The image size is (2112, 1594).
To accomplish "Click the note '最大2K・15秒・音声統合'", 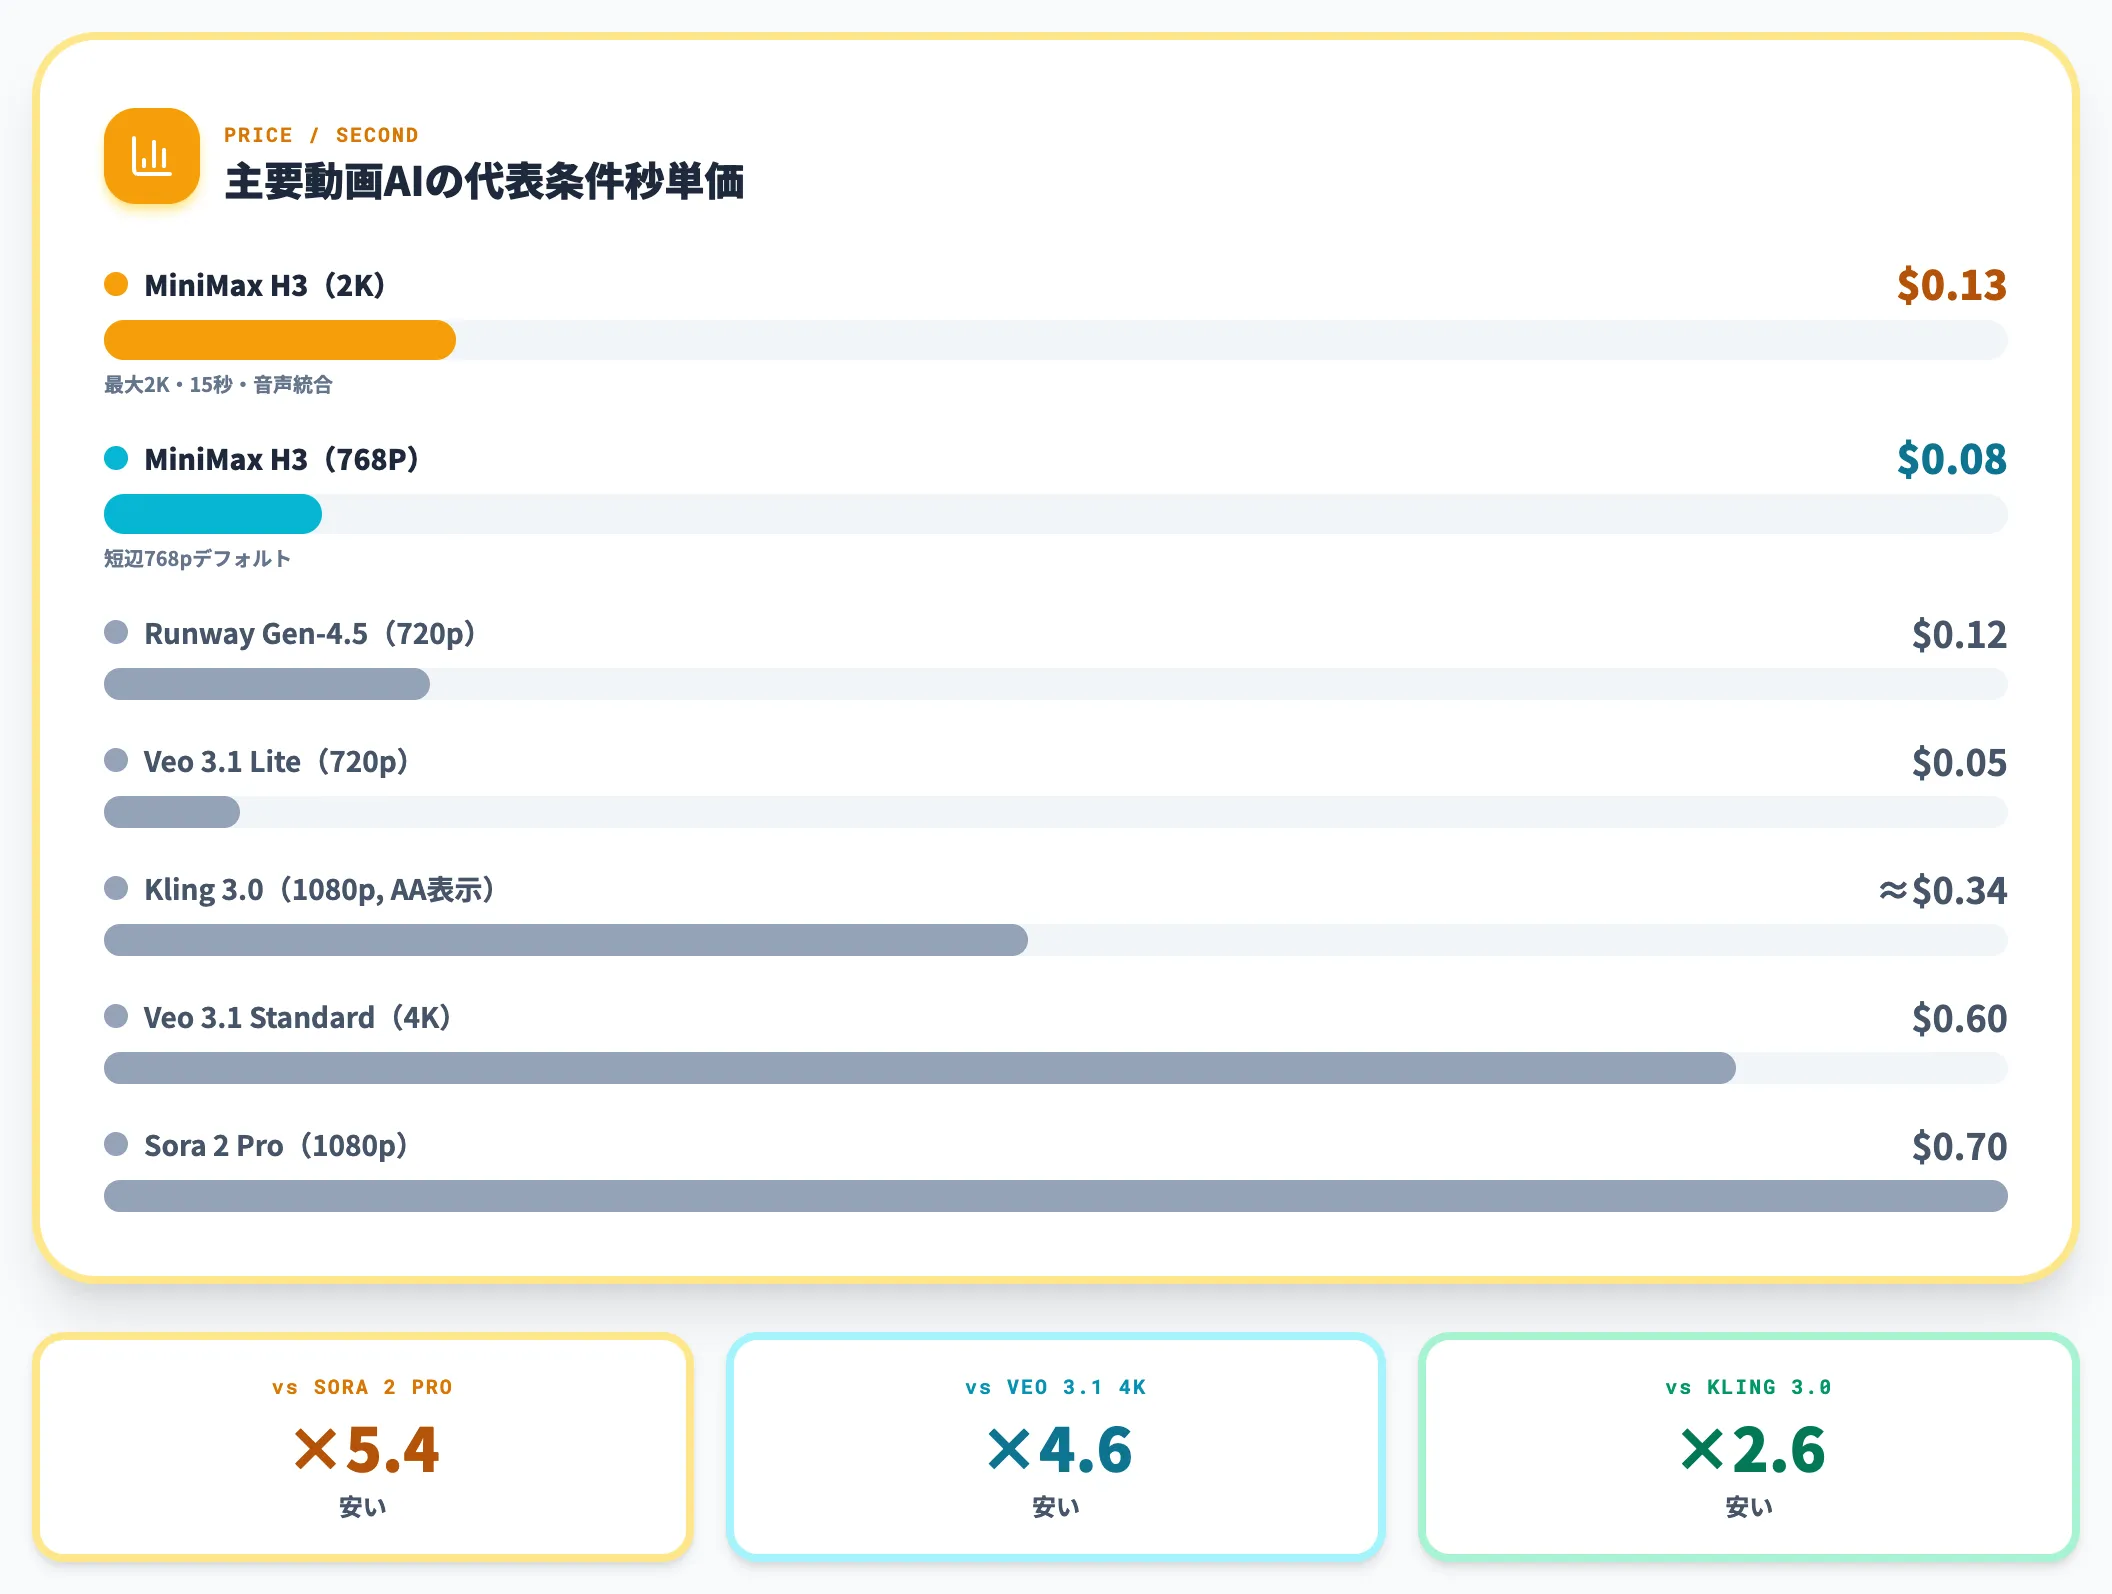I will [218, 385].
